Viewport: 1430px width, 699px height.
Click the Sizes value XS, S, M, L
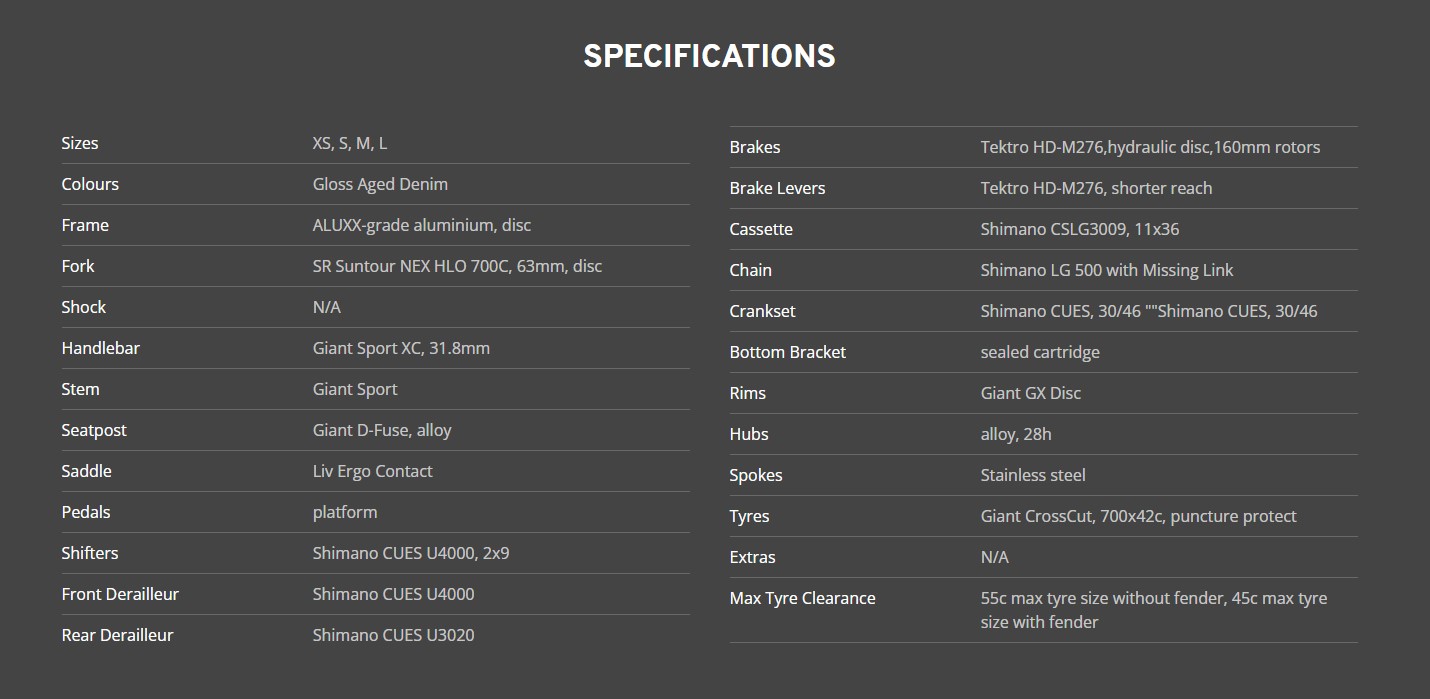pyautogui.click(x=350, y=143)
